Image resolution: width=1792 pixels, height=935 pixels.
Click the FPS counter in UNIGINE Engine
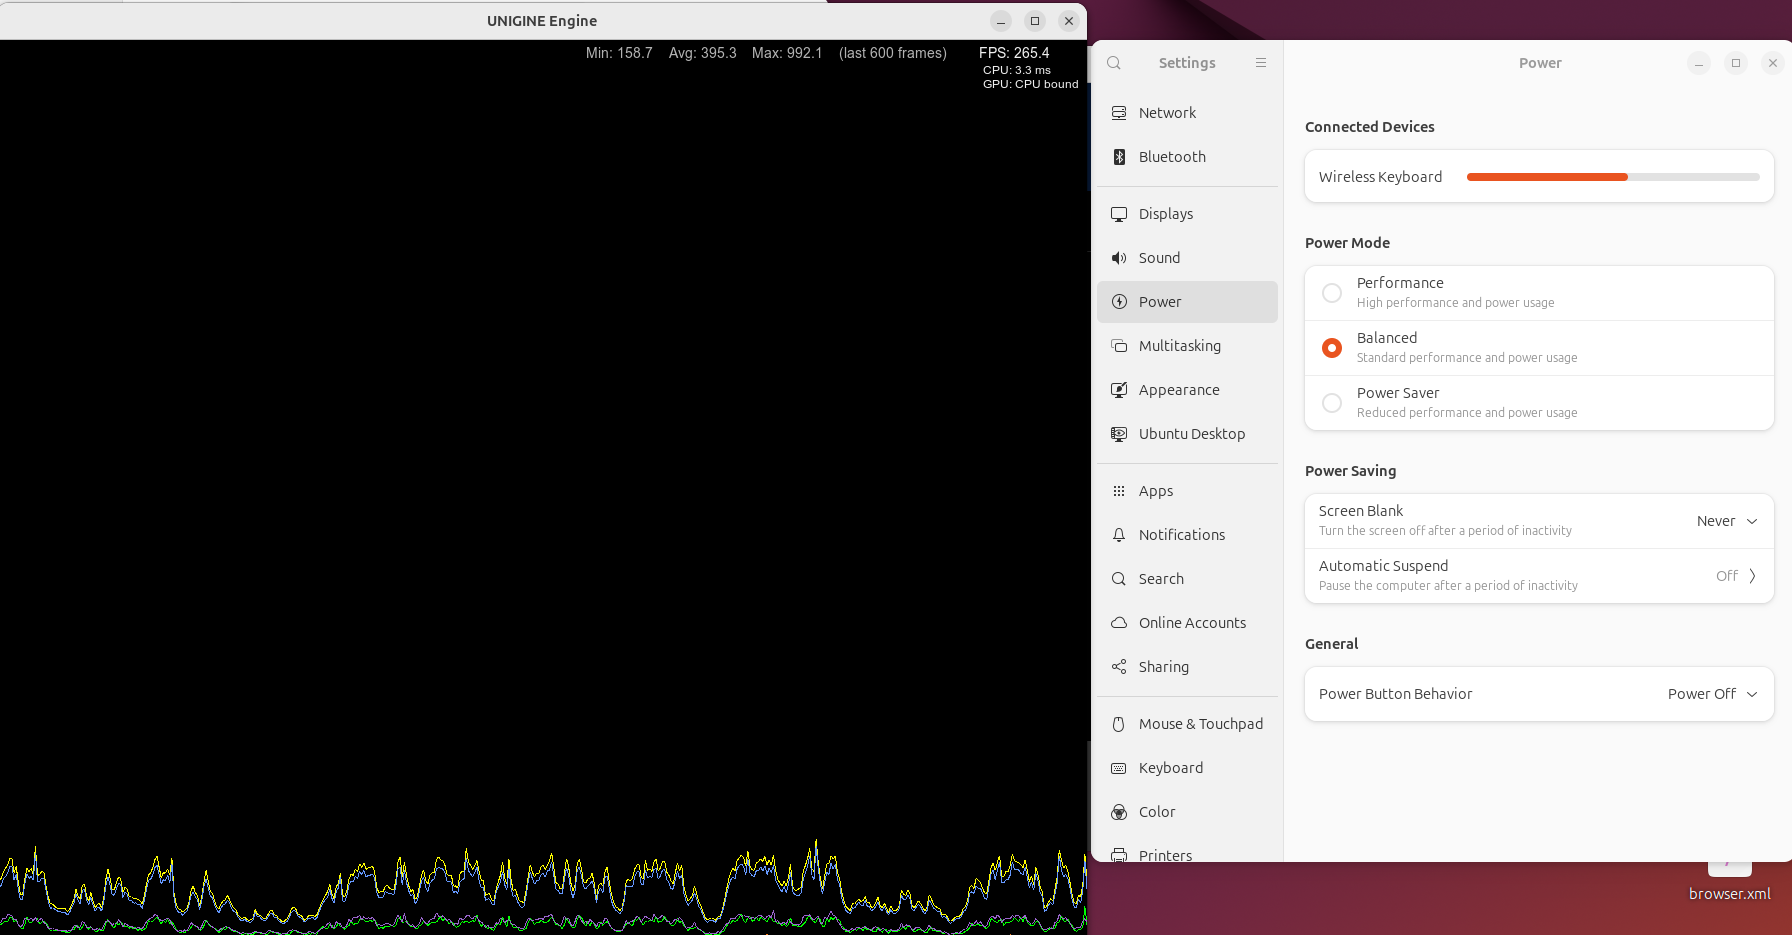[1014, 53]
